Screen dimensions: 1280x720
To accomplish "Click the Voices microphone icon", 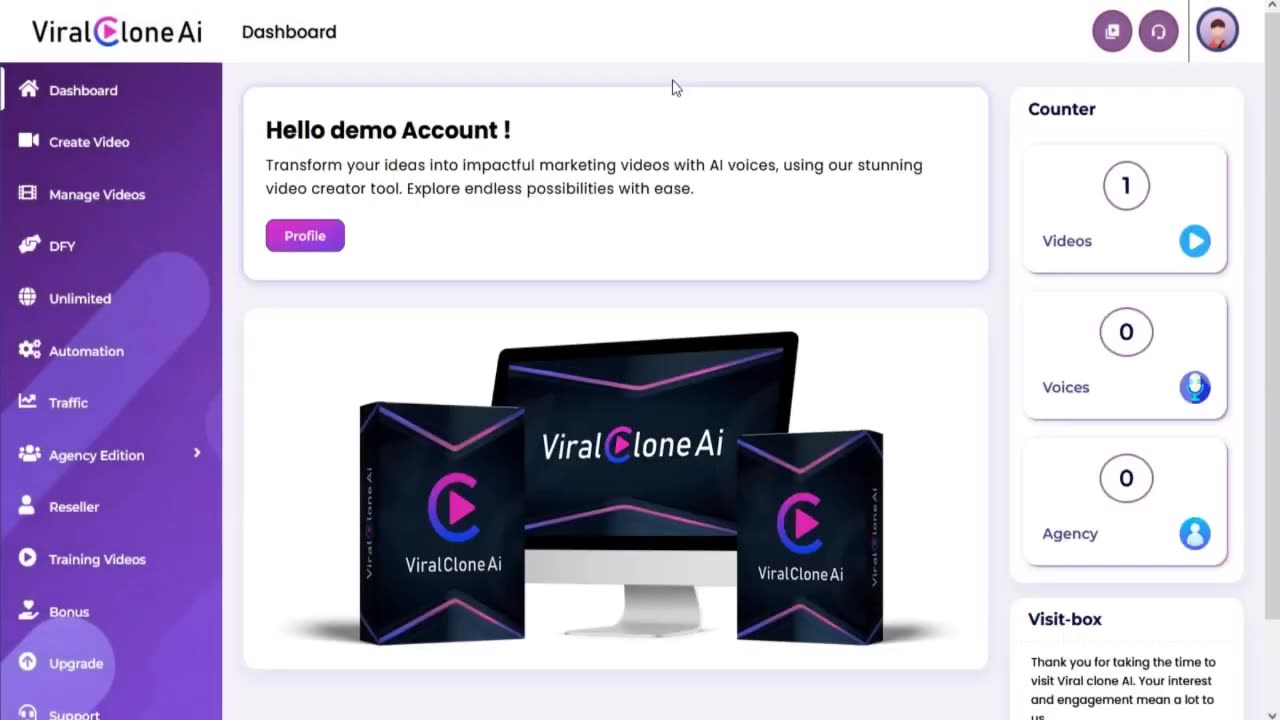I will pyautogui.click(x=1194, y=387).
